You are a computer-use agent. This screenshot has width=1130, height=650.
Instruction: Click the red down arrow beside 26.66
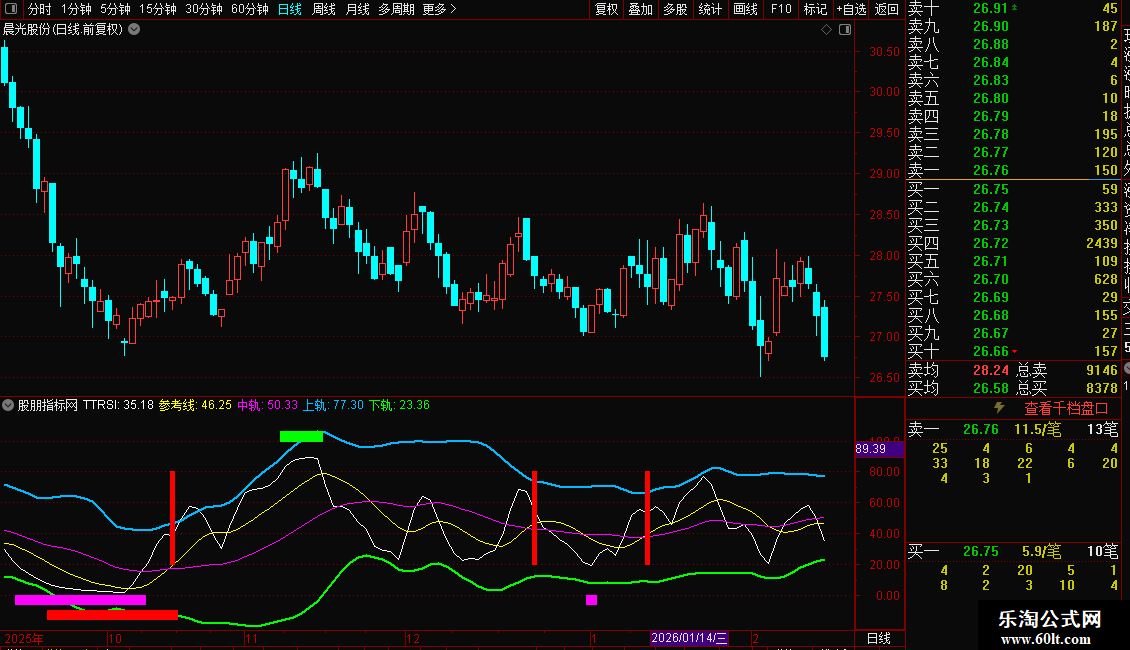pyautogui.click(x=1015, y=351)
